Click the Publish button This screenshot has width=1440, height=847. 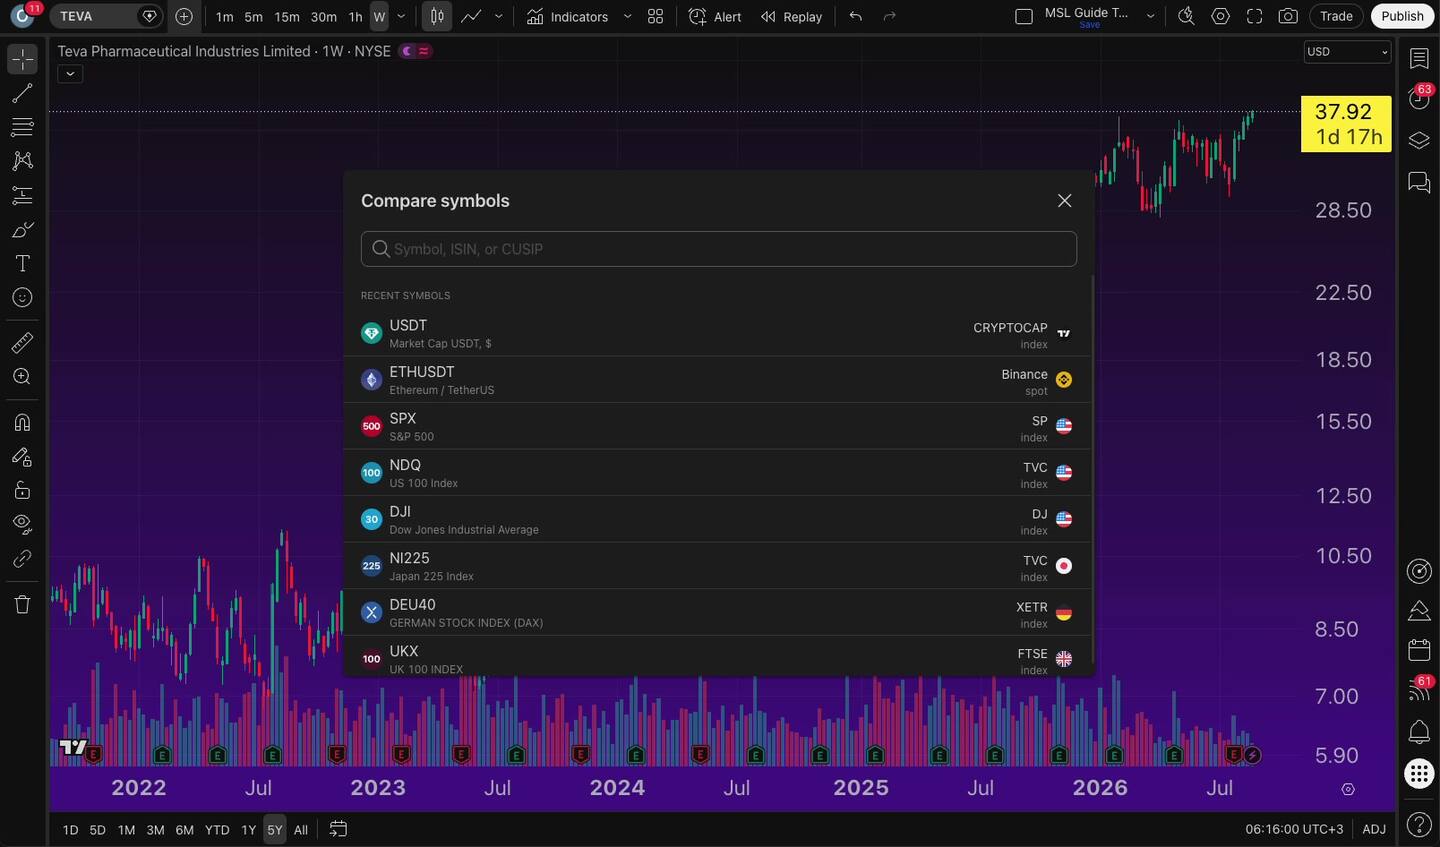(1402, 17)
